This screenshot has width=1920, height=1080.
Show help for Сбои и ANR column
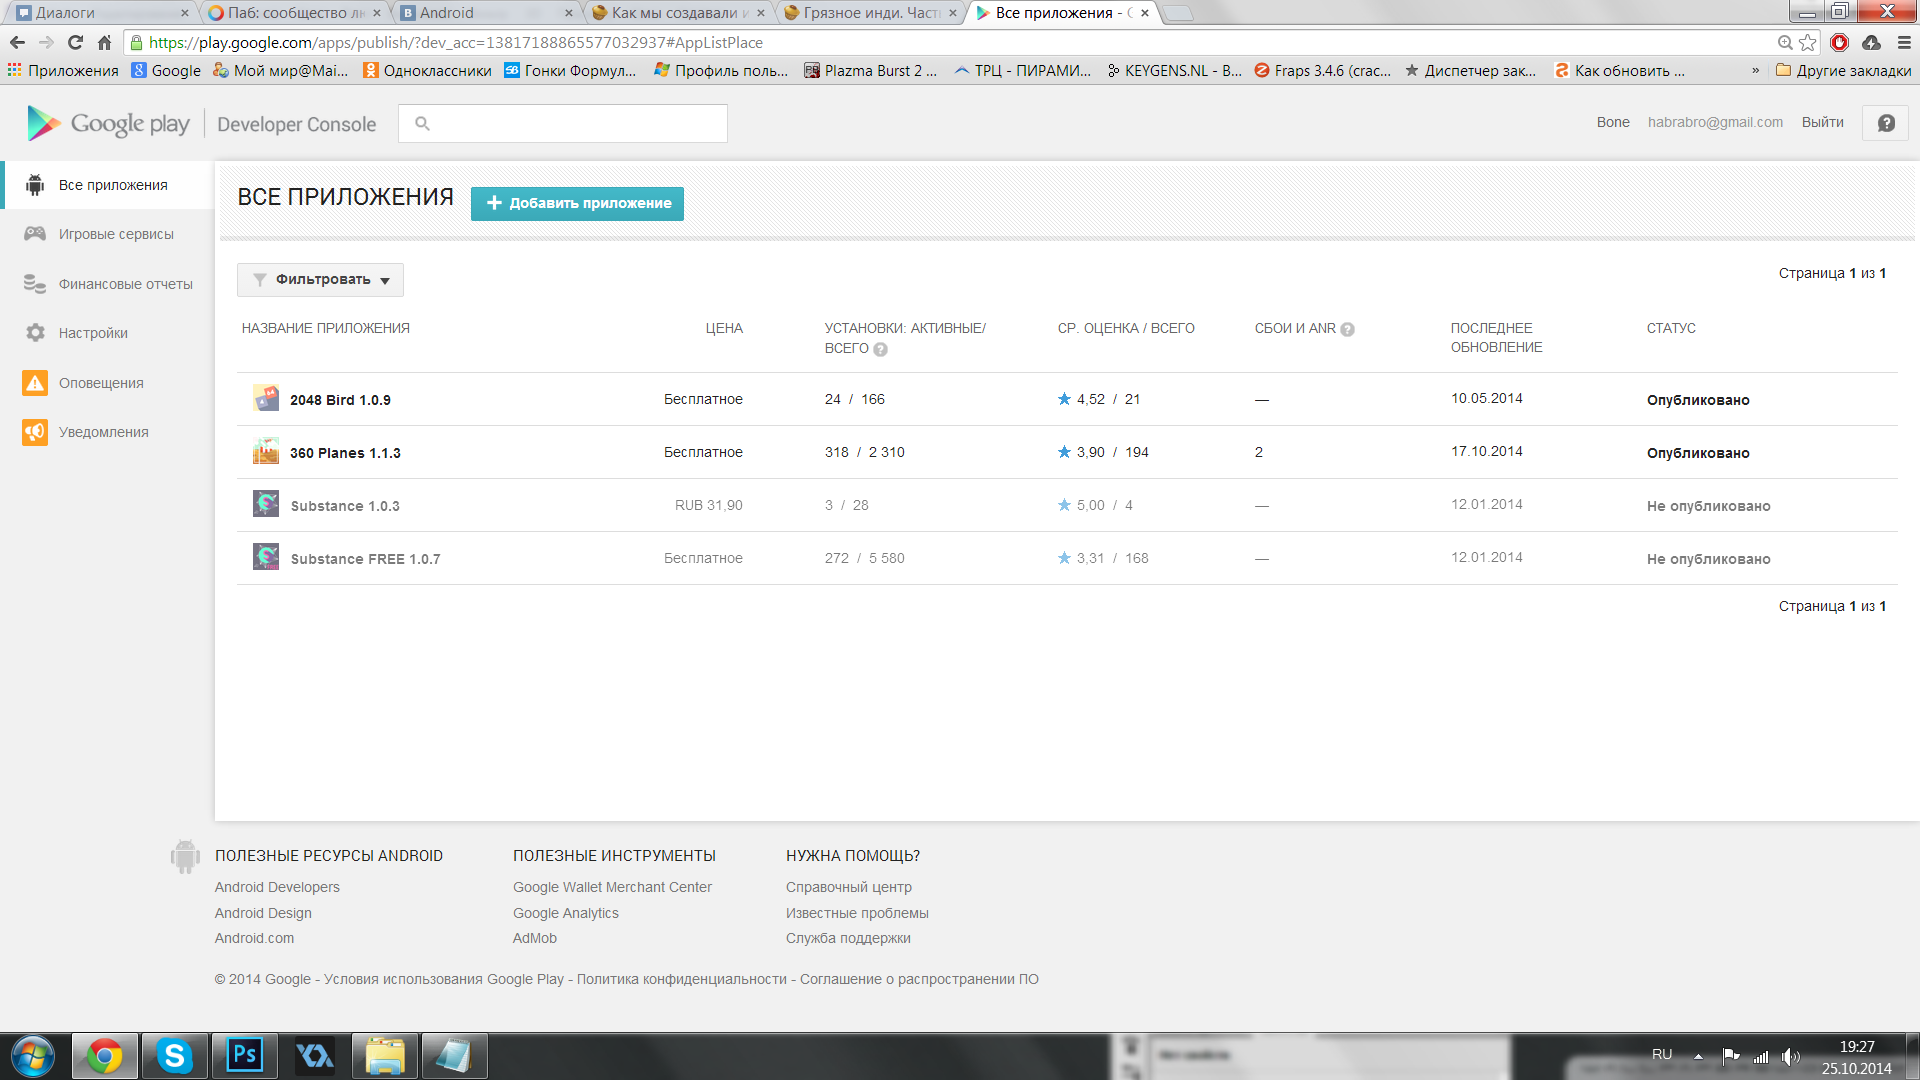click(1347, 329)
